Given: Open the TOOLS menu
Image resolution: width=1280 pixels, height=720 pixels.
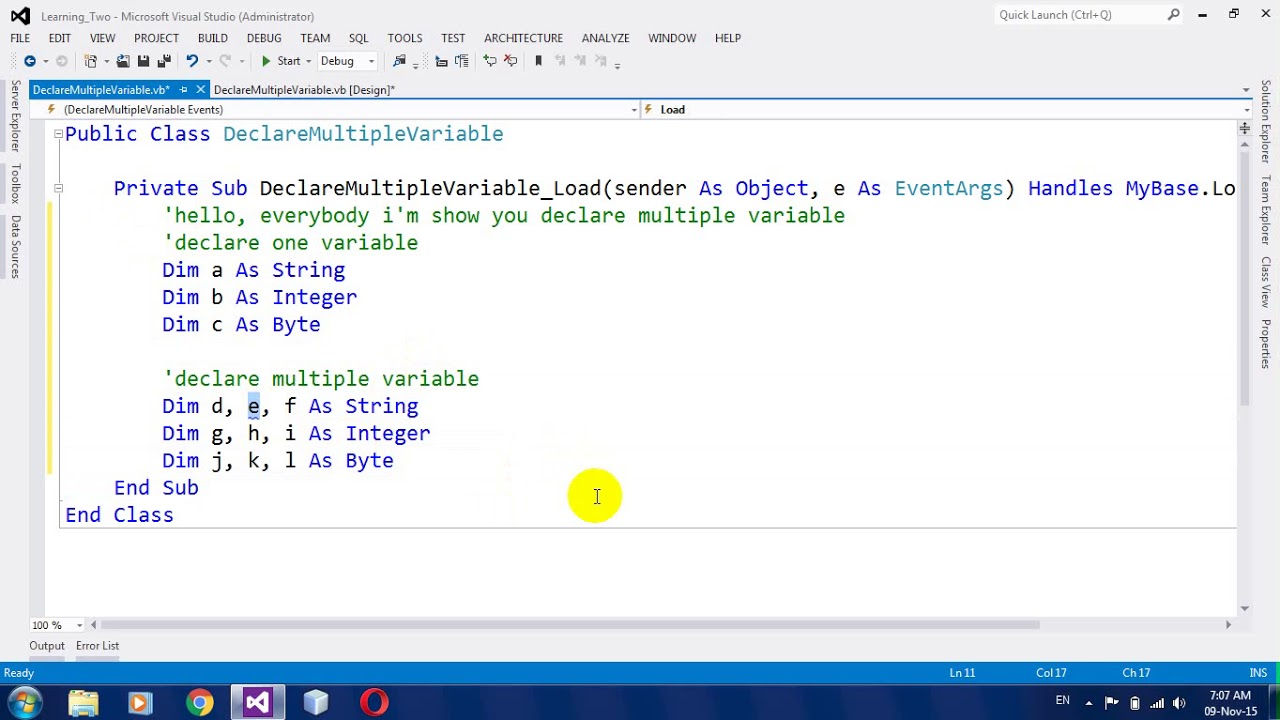Looking at the screenshot, I should click(x=405, y=38).
